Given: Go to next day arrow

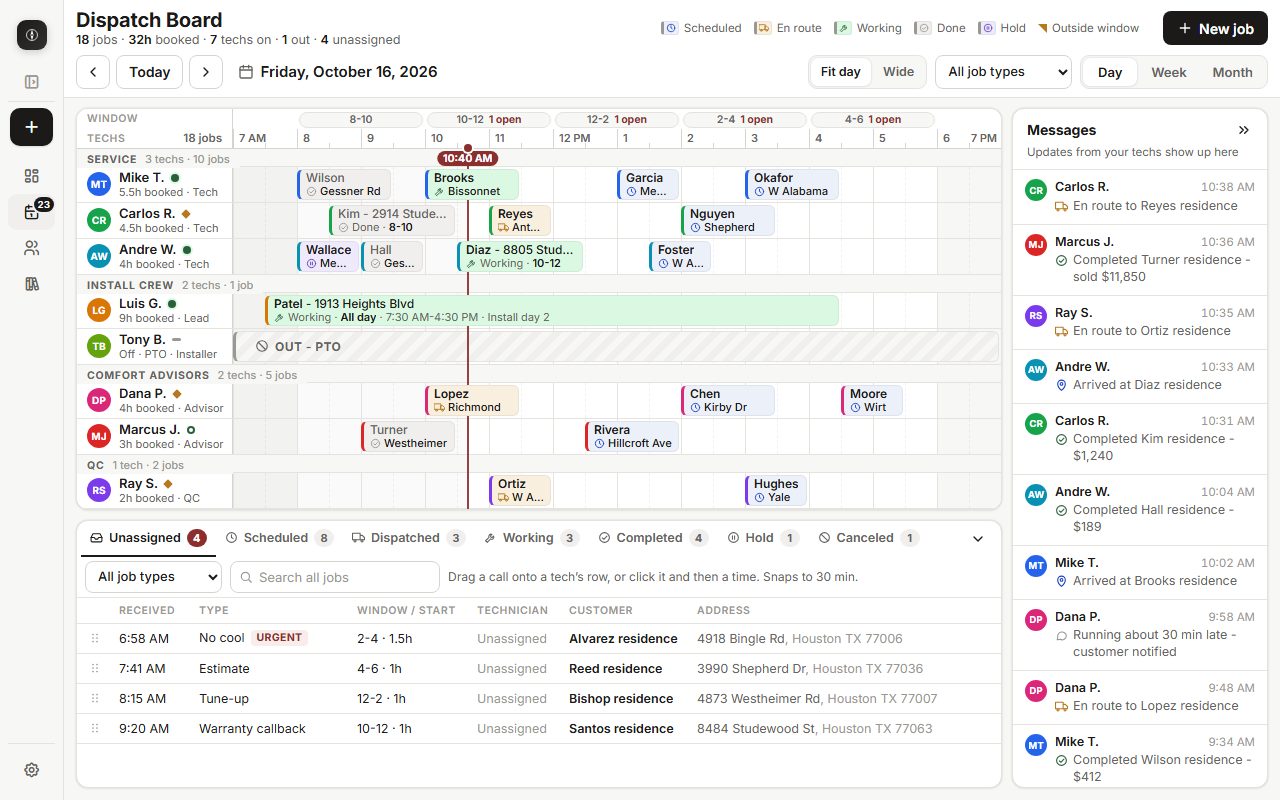Looking at the screenshot, I should pos(206,72).
